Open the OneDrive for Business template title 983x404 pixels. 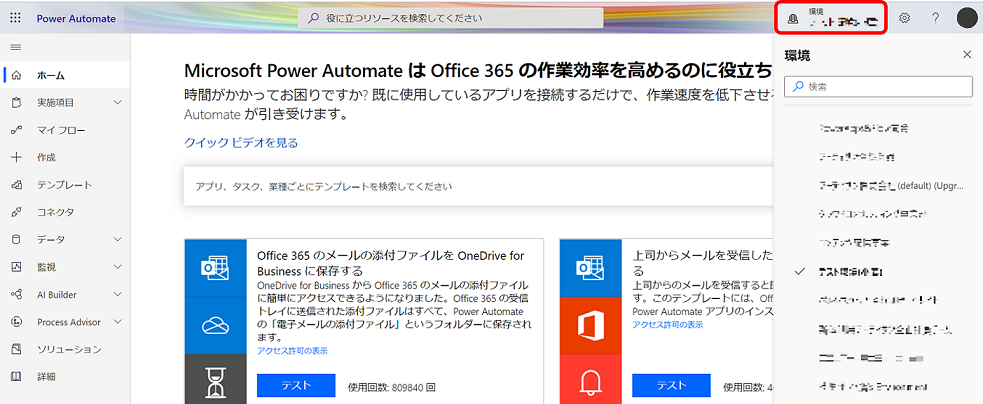click(391, 263)
